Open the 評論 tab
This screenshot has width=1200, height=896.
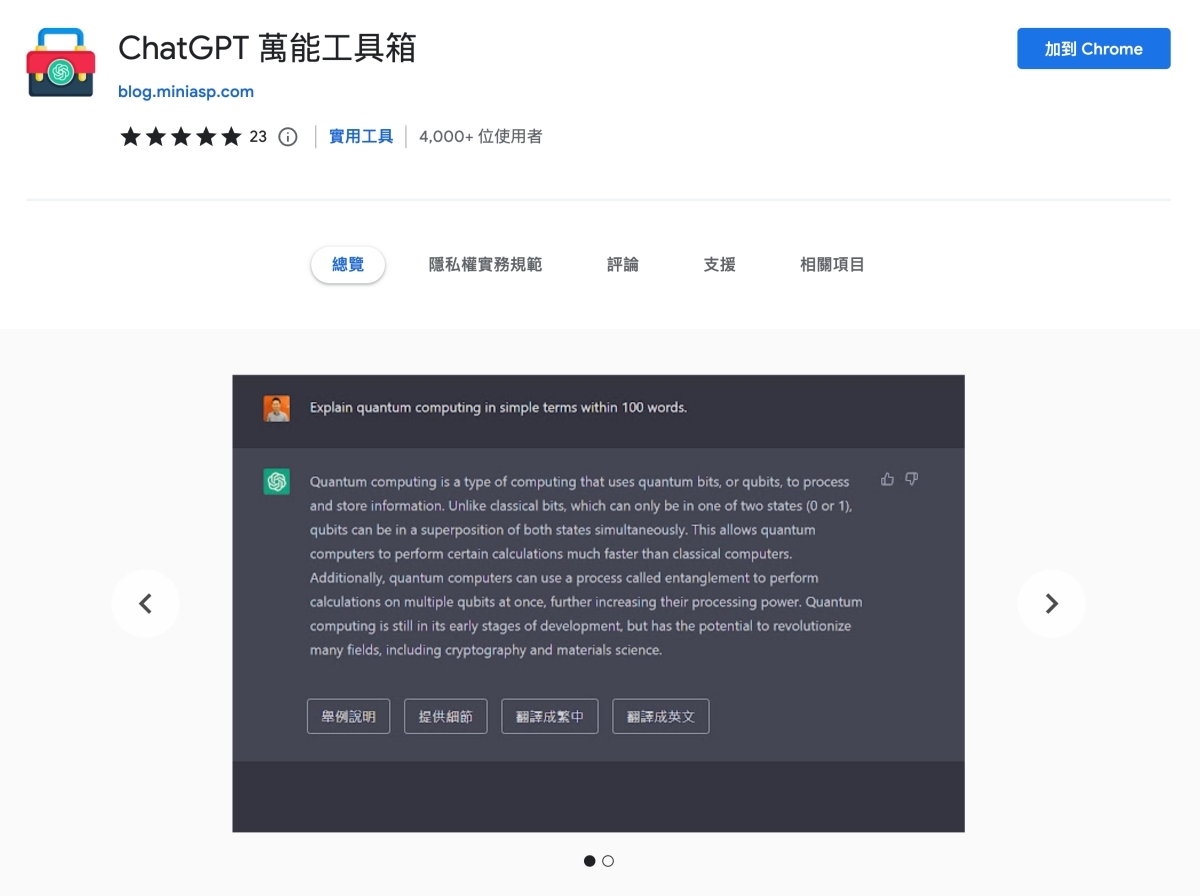(623, 265)
